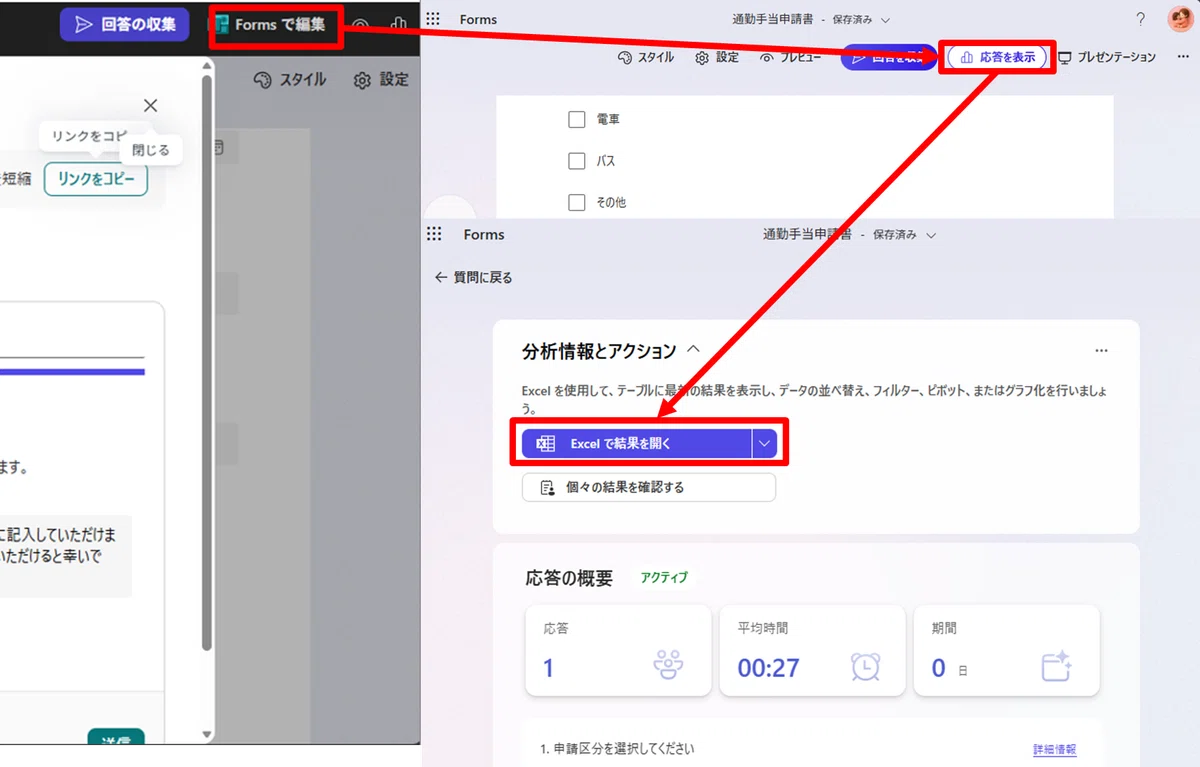Click スタイル palette in the dimmed left window
Screen dimensions: 1200x767
pos(290,79)
